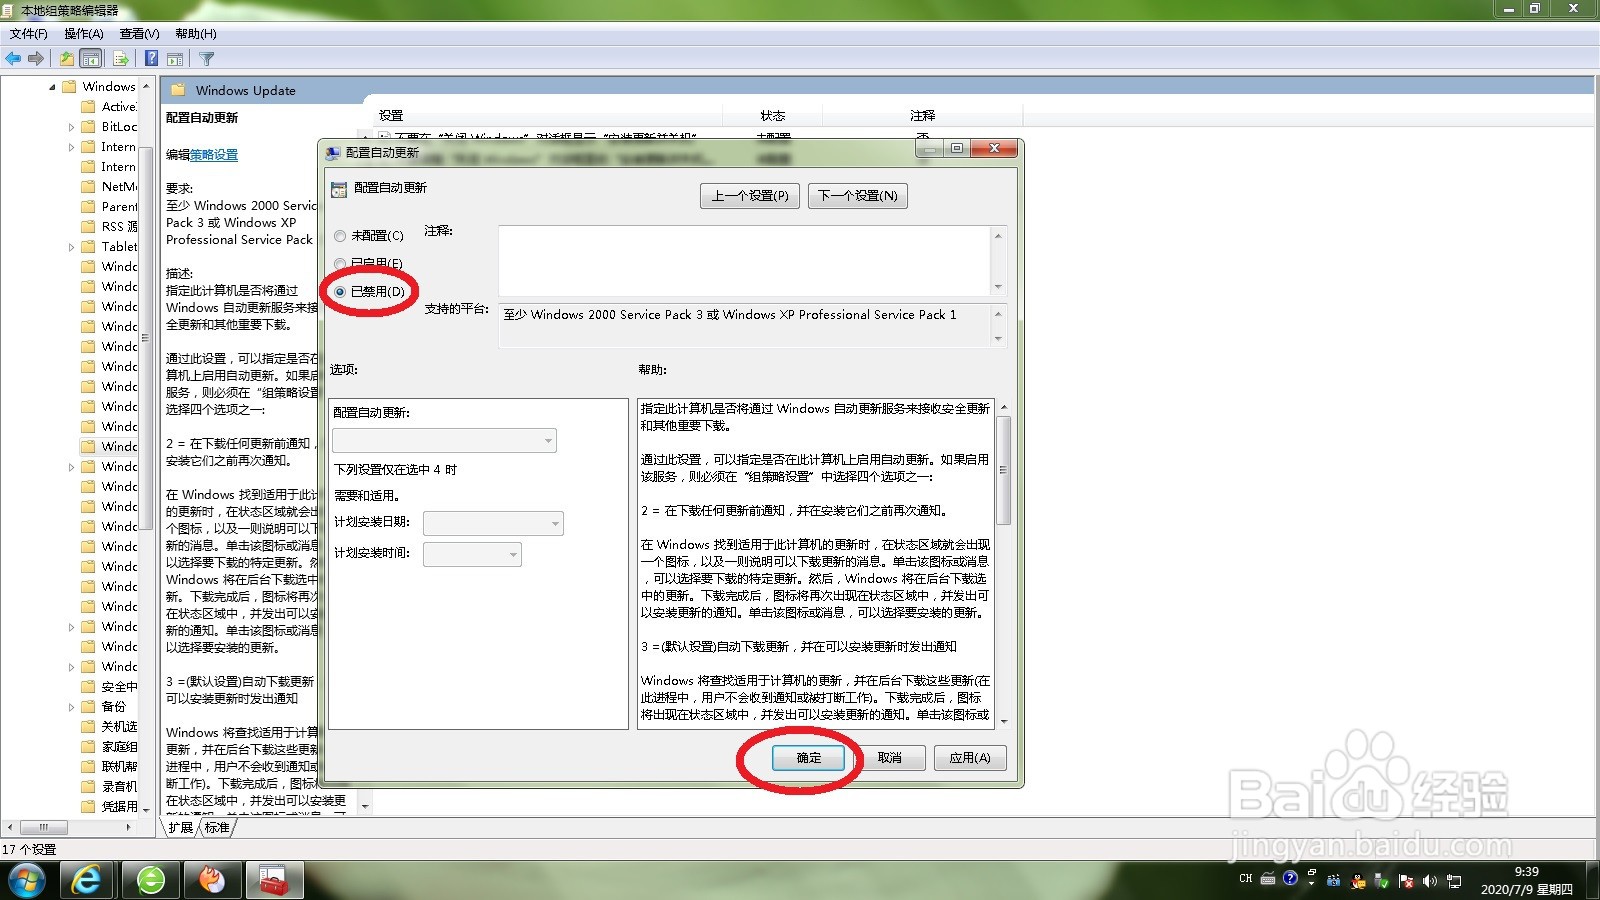This screenshot has width=1600, height=900.
Task: Go forward with the gray Forward arrow
Action: 36,59
